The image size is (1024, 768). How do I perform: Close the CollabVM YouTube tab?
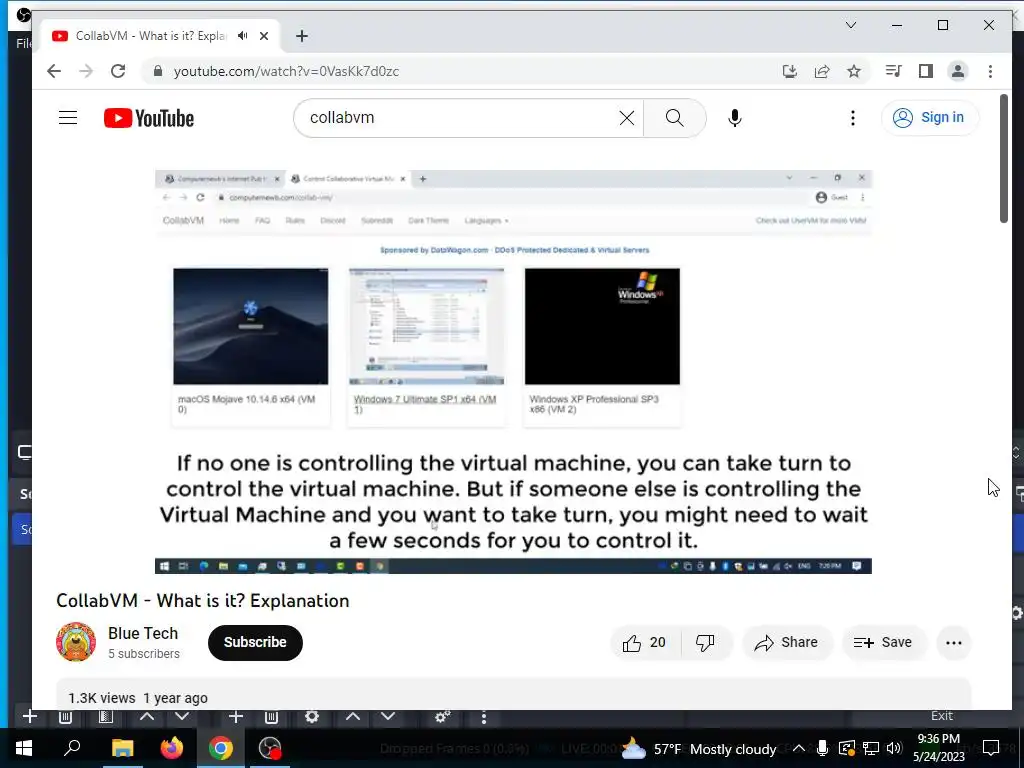point(264,36)
